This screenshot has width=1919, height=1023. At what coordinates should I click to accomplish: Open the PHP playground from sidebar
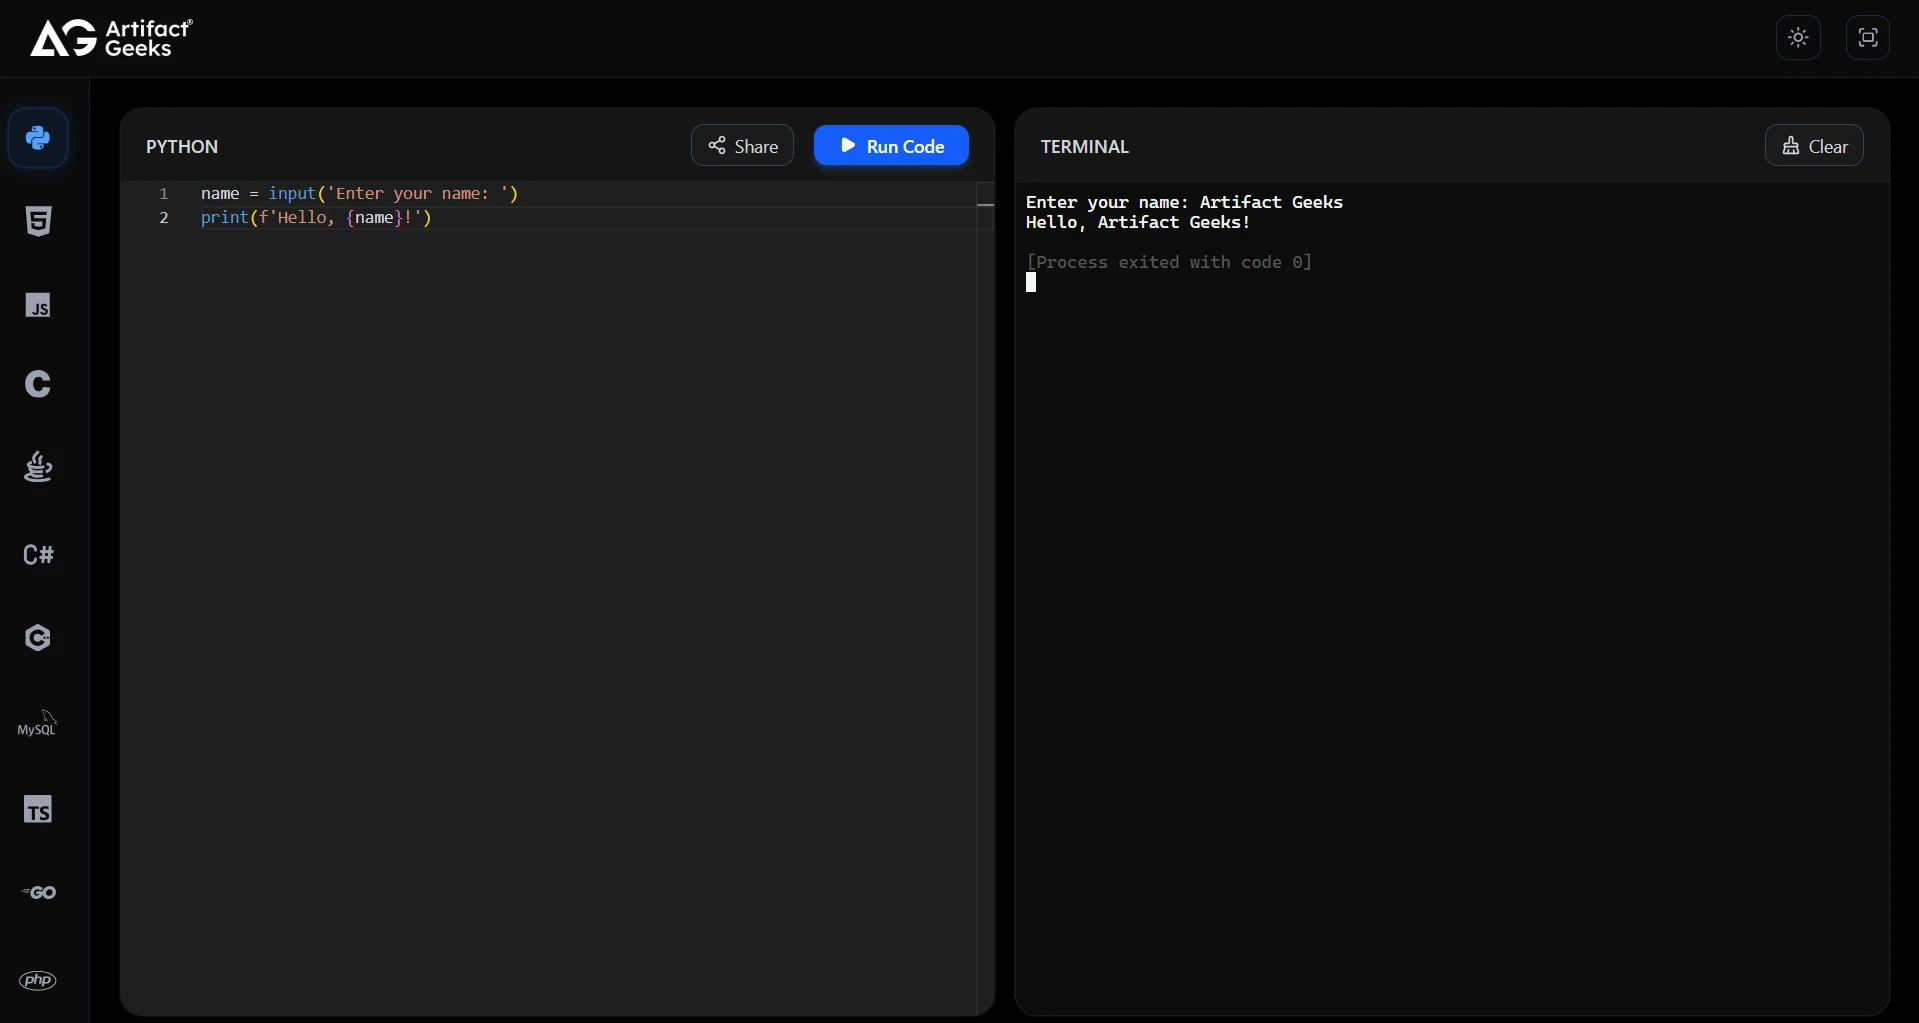click(38, 980)
